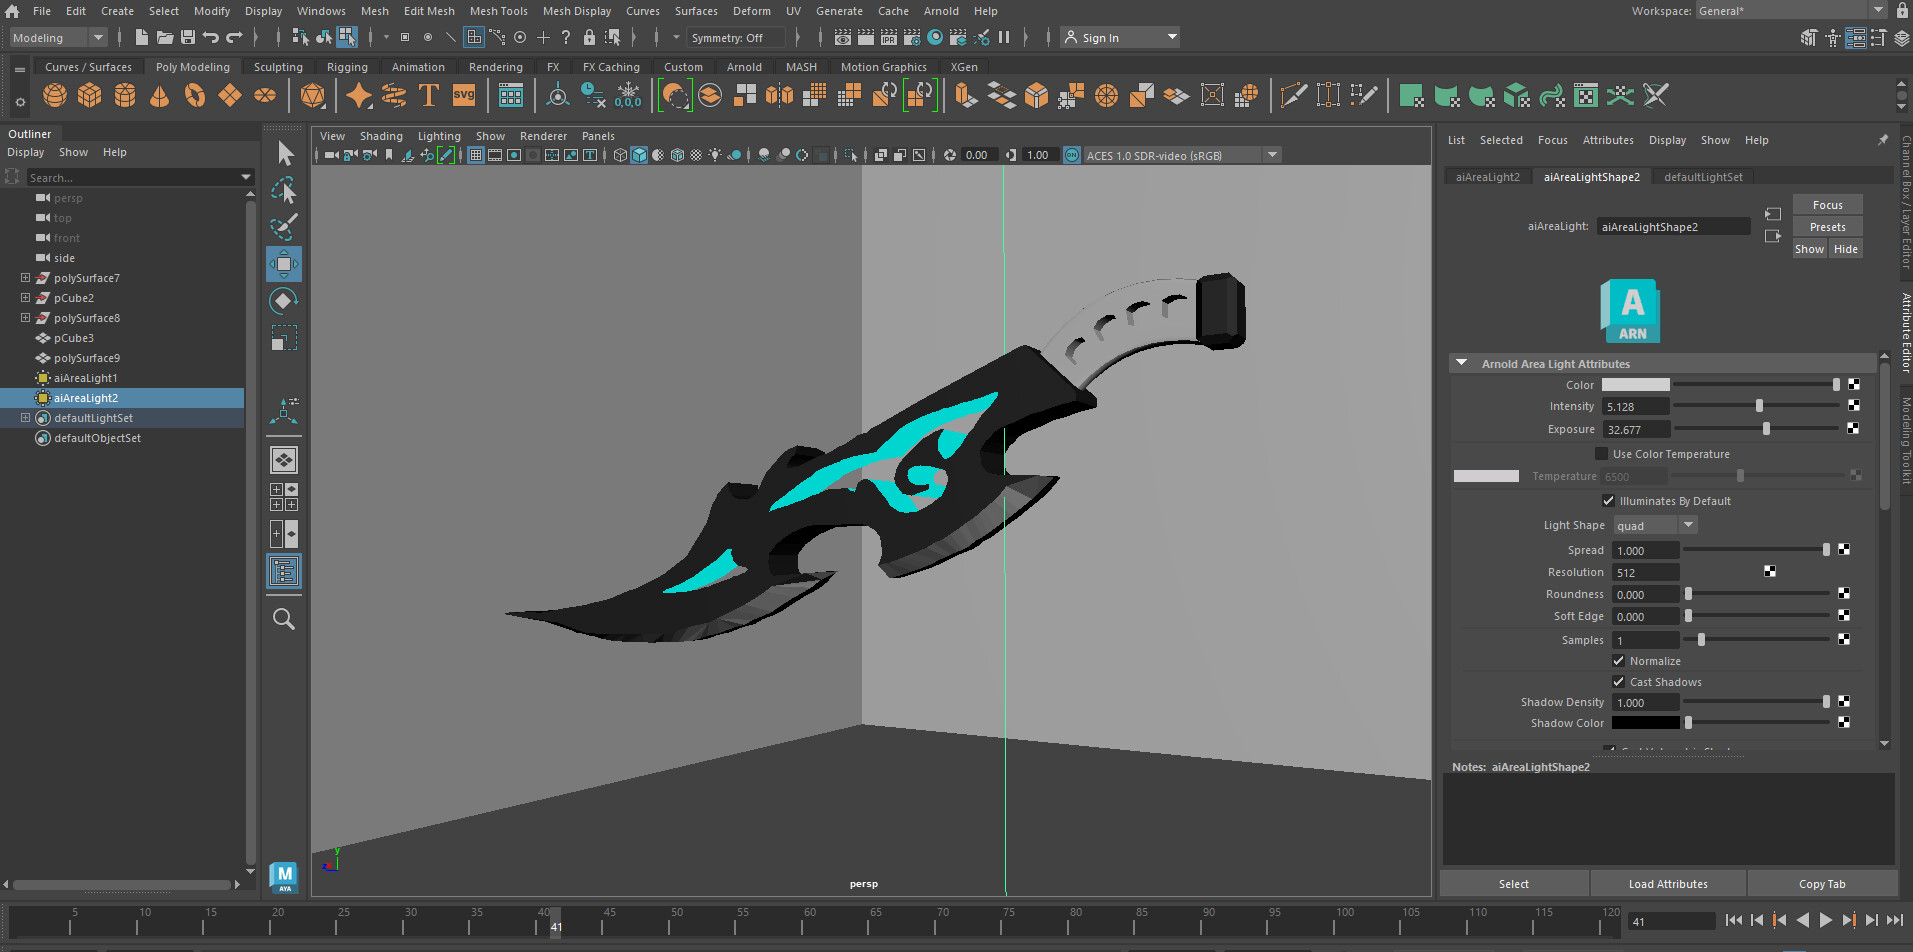Image resolution: width=1913 pixels, height=952 pixels.
Task: Collapse Arnold Area Light Attributes section
Action: pyautogui.click(x=1462, y=364)
